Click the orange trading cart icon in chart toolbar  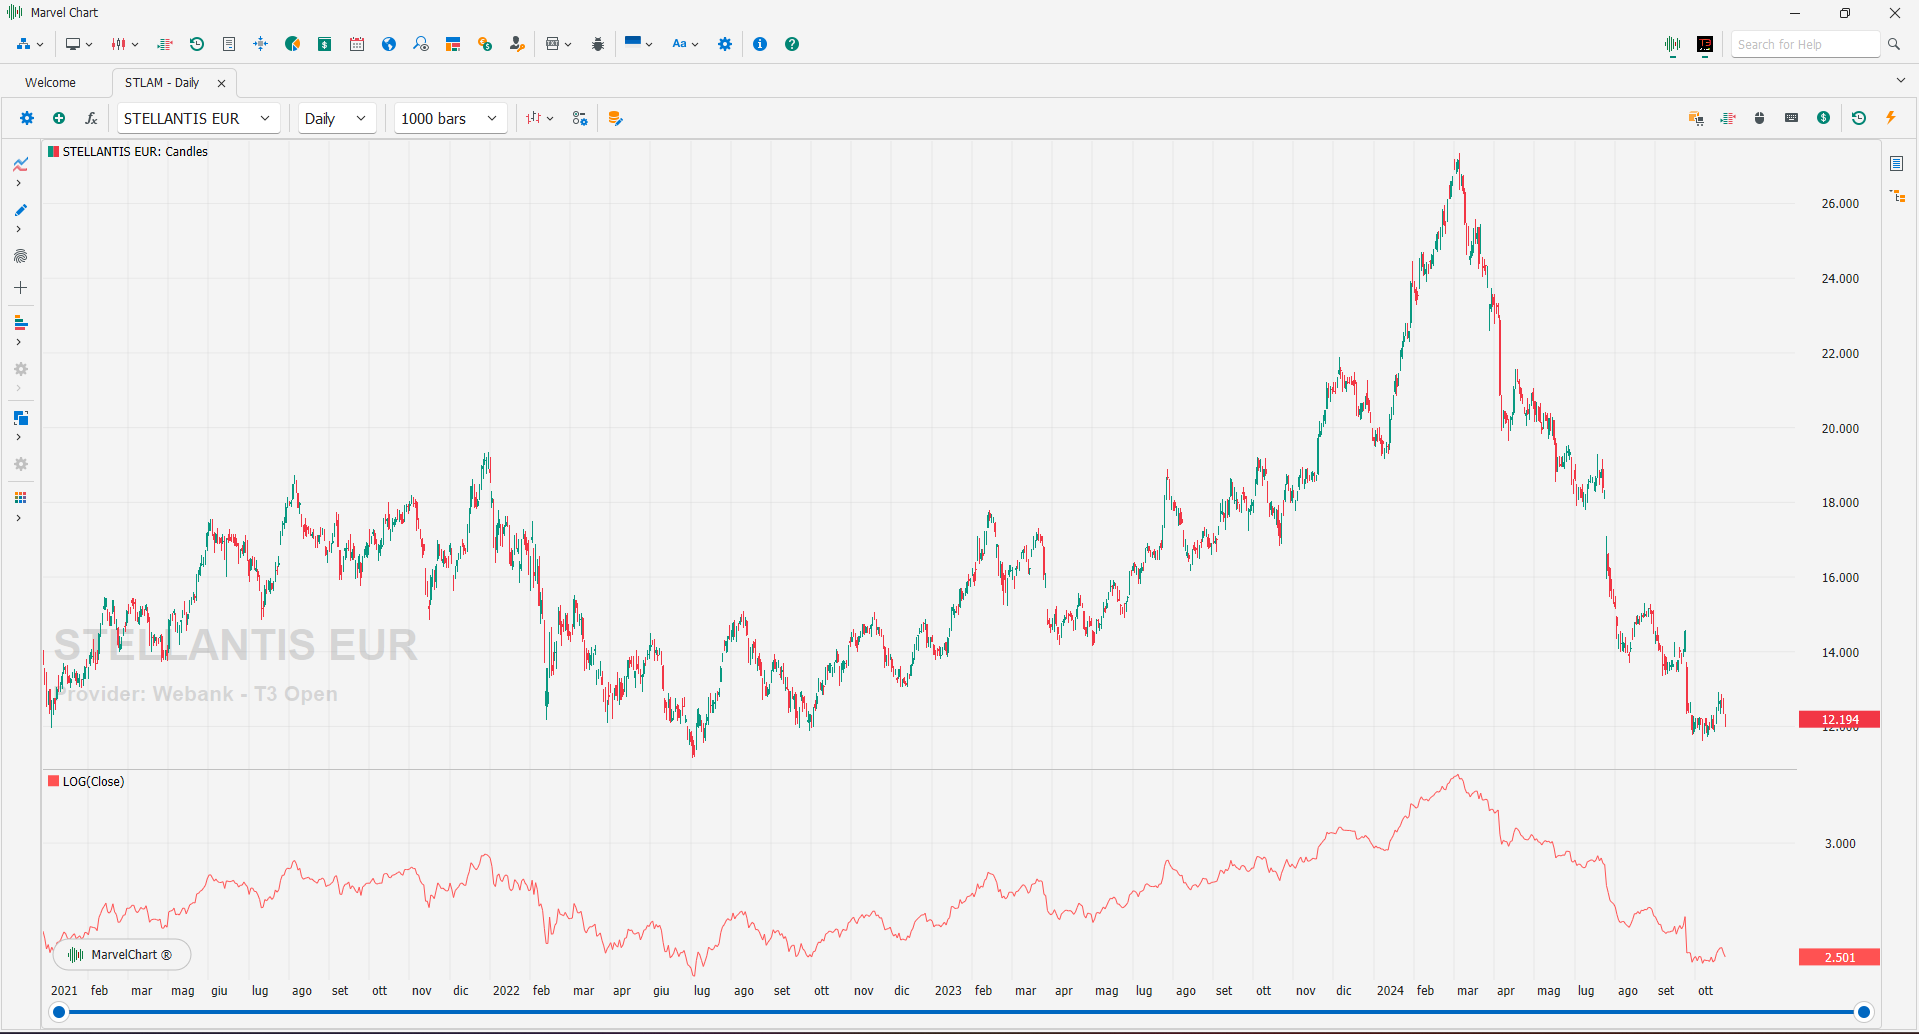click(x=1696, y=118)
